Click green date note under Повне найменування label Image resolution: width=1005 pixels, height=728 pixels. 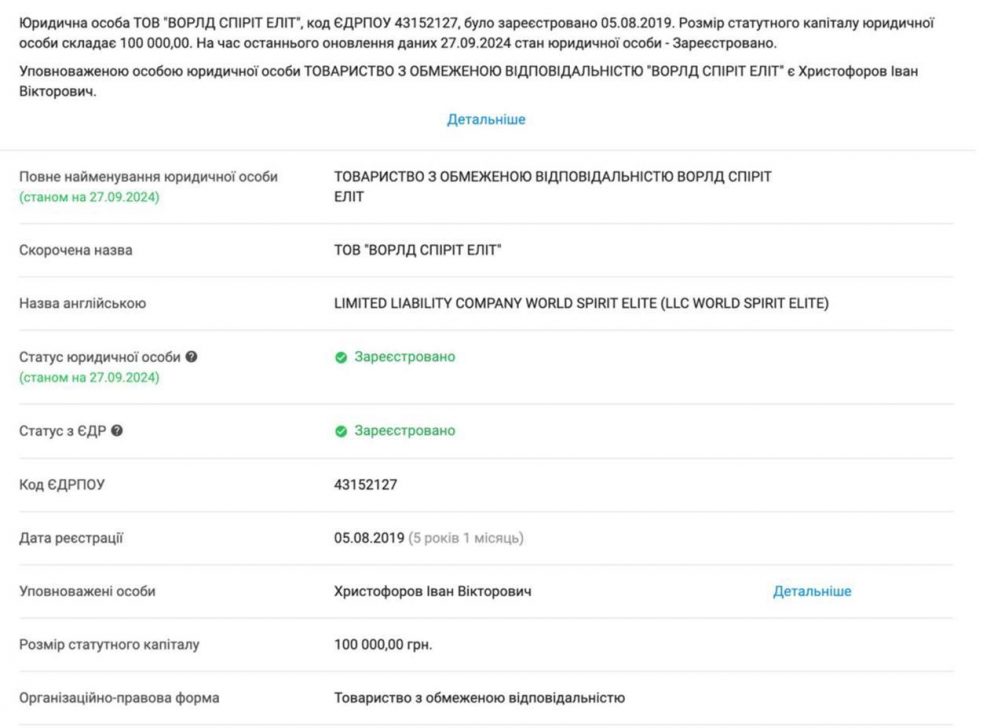click(89, 197)
